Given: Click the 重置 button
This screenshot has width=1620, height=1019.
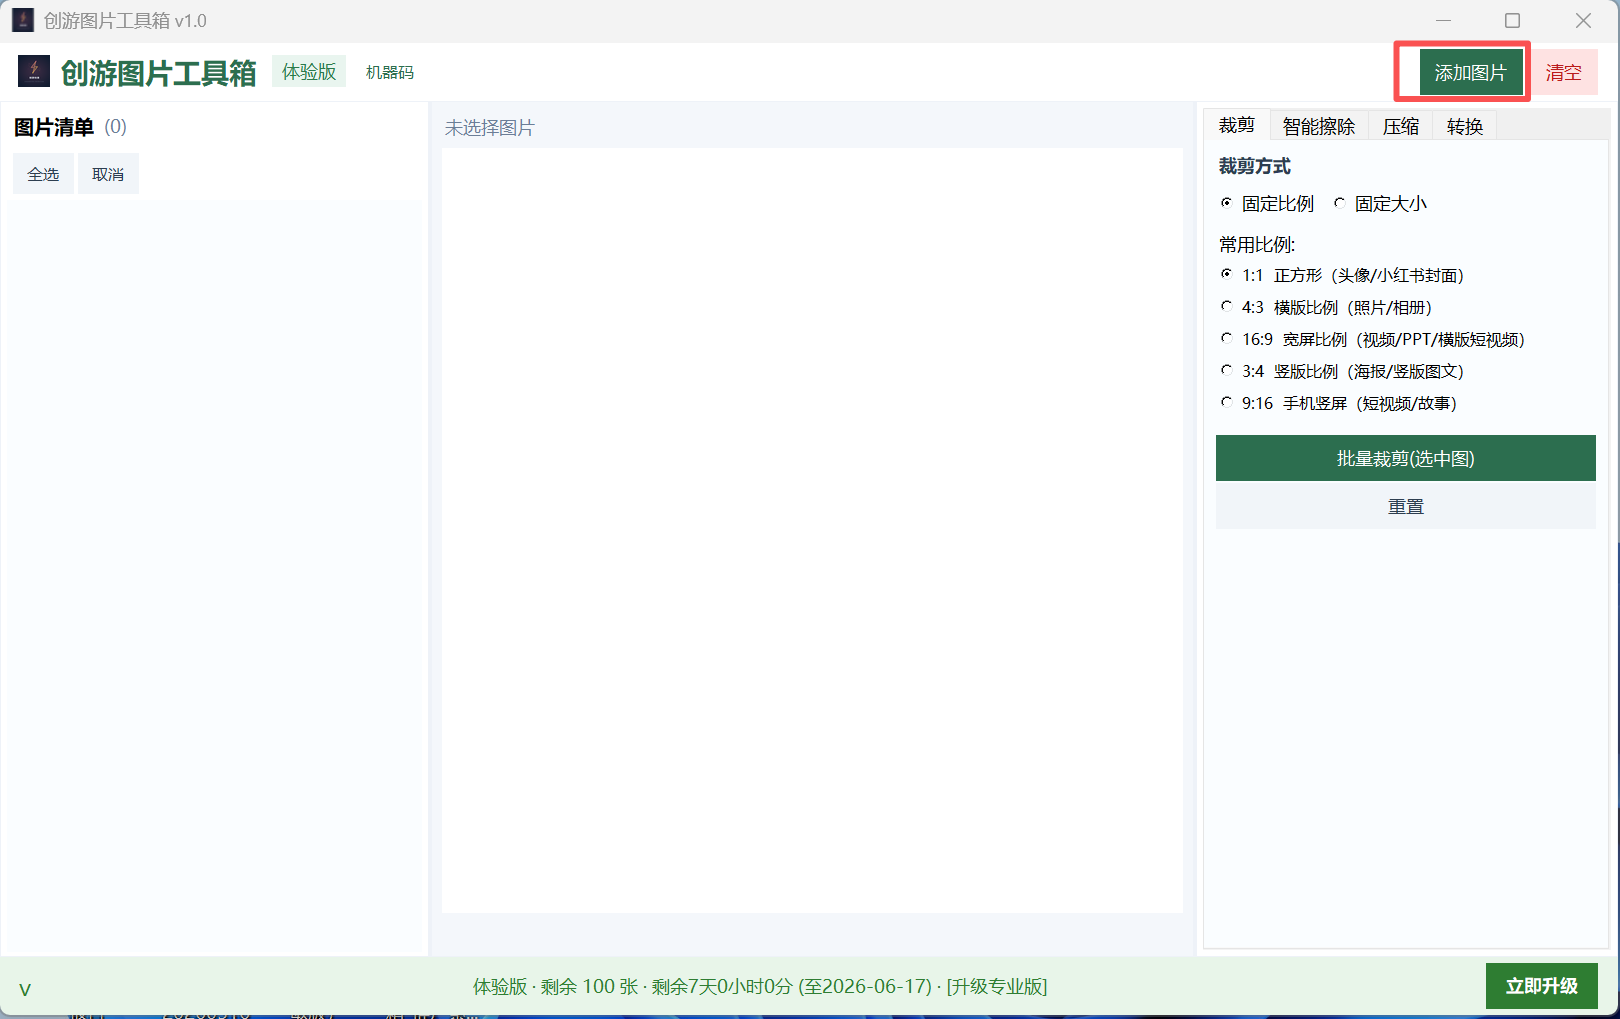Looking at the screenshot, I should pyautogui.click(x=1406, y=506).
